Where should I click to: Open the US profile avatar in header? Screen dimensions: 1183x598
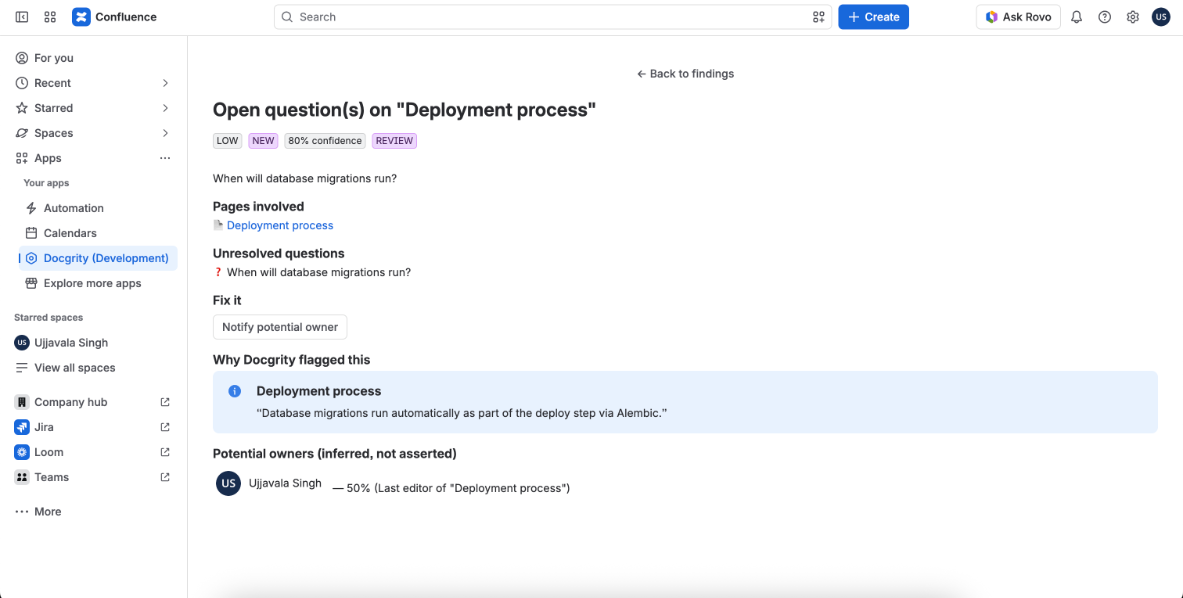pos(1160,17)
